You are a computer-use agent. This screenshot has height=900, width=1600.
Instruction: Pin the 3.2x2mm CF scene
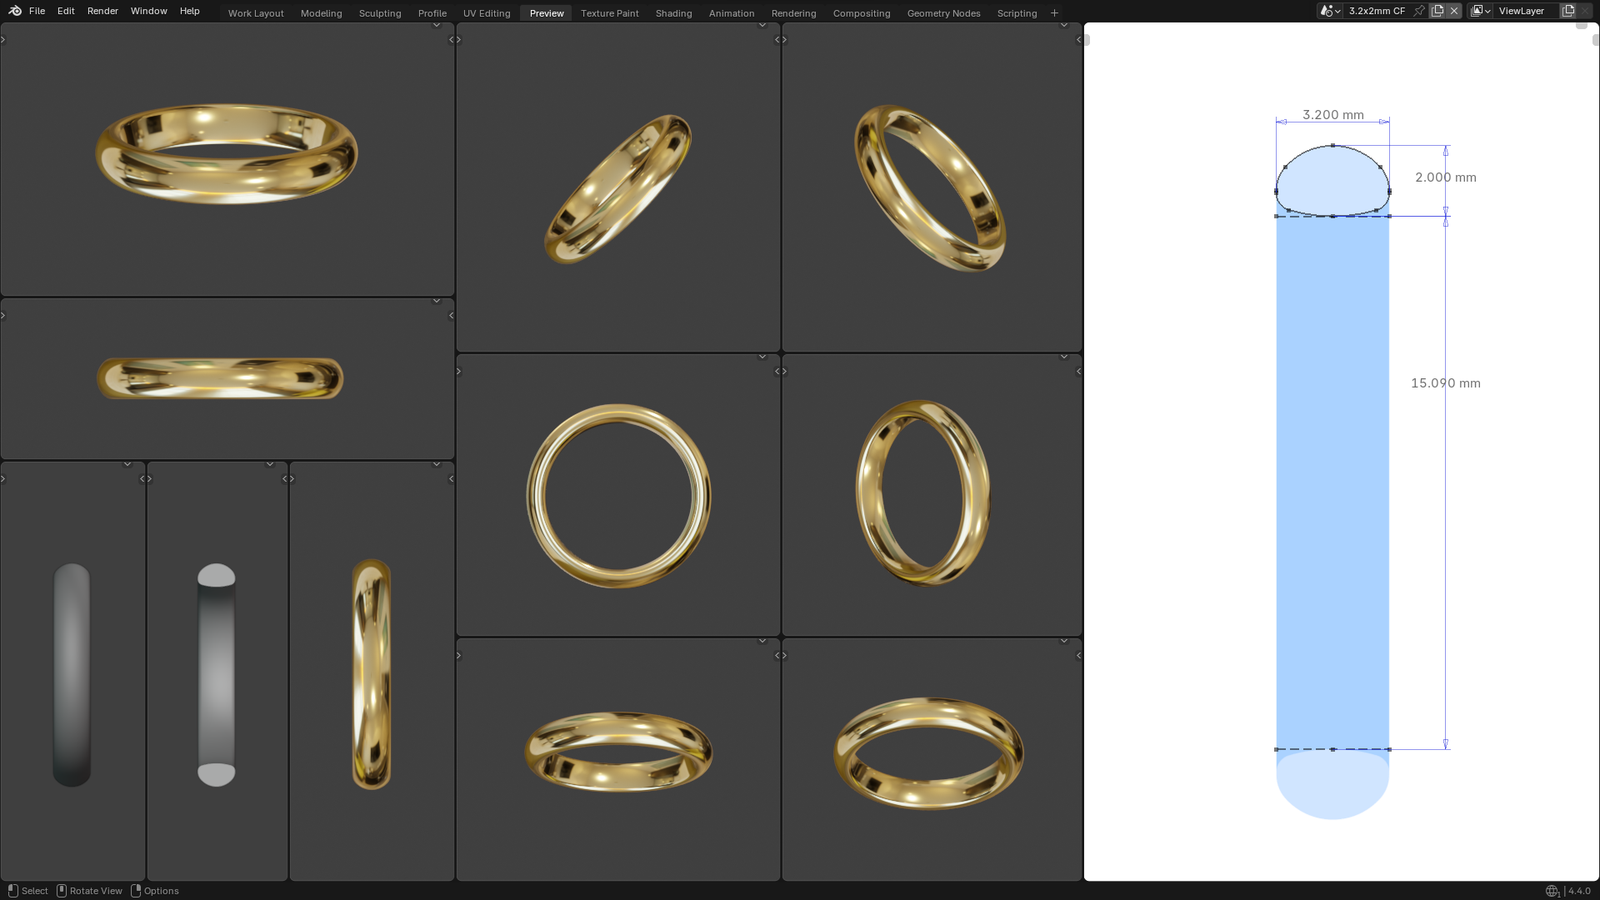click(x=1419, y=11)
